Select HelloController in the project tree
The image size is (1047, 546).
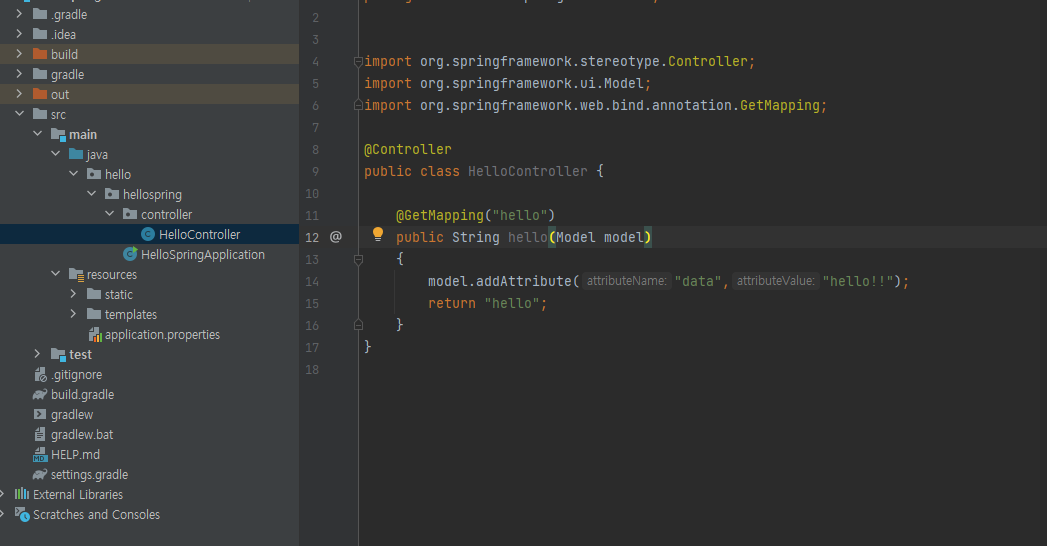(150, 234)
